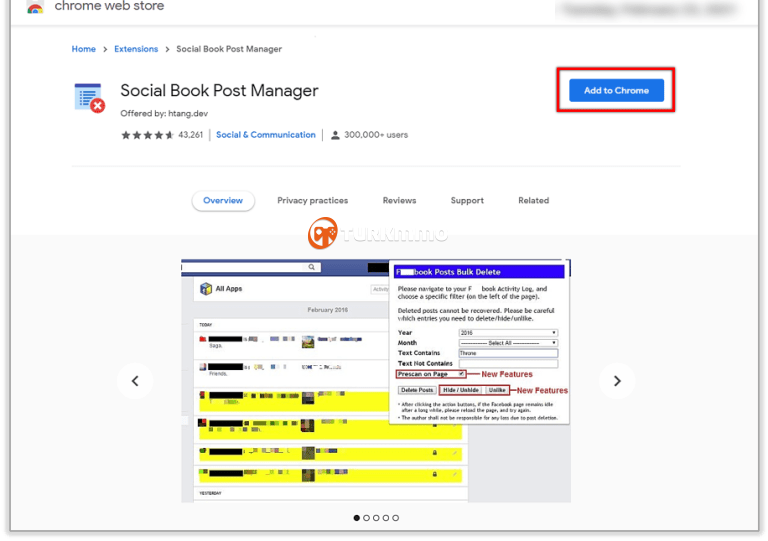Click the Social Book Post Manager extension icon
Image resolution: width=768 pixels, height=541 pixels.
90,98
